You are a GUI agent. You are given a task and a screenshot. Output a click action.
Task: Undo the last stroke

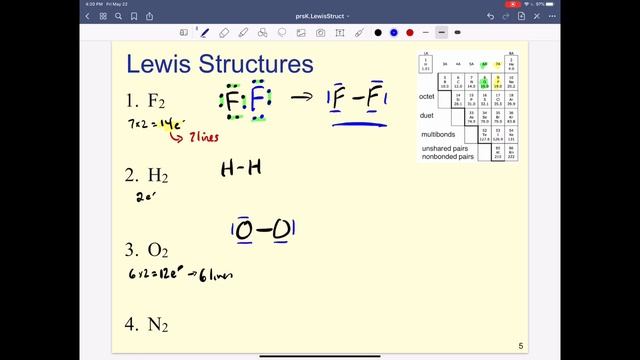tap(490, 16)
